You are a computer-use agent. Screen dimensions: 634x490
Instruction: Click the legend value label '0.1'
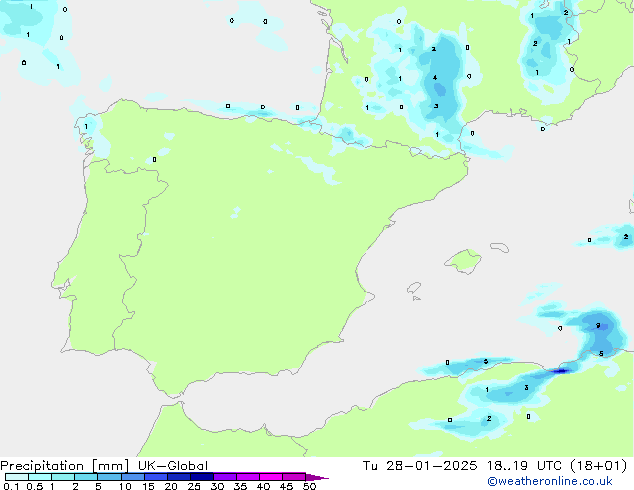11,486
